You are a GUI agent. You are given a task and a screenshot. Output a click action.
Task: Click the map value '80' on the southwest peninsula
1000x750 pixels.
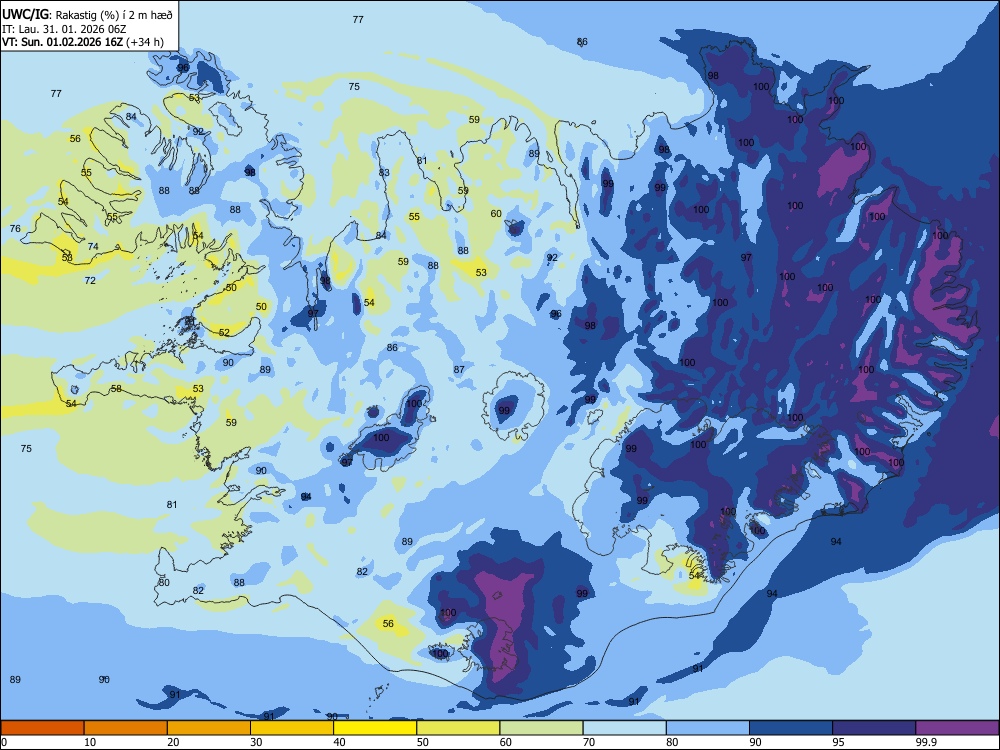coord(165,582)
